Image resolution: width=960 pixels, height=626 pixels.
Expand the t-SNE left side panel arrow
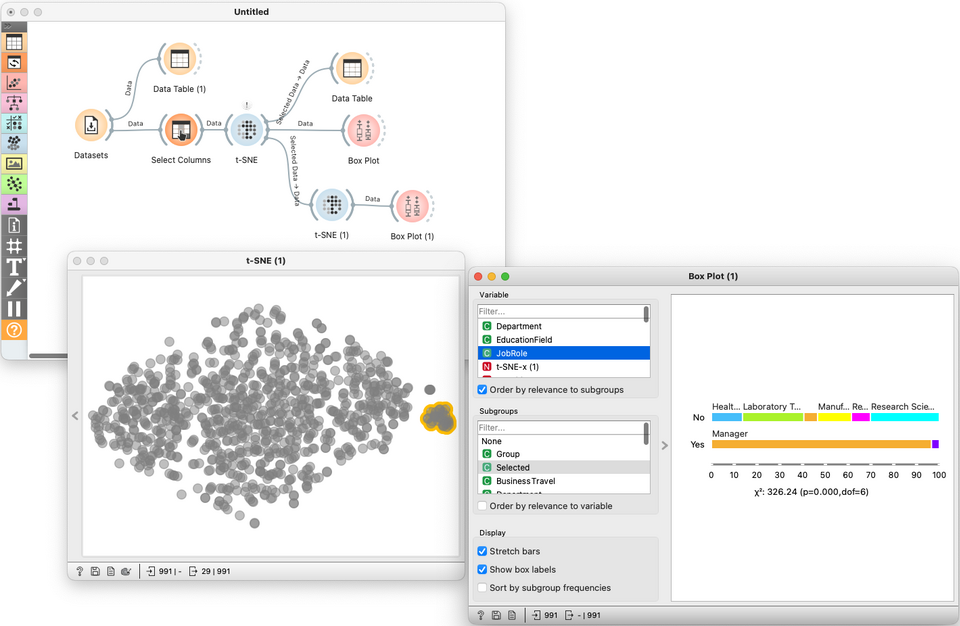tap(75, 416)
